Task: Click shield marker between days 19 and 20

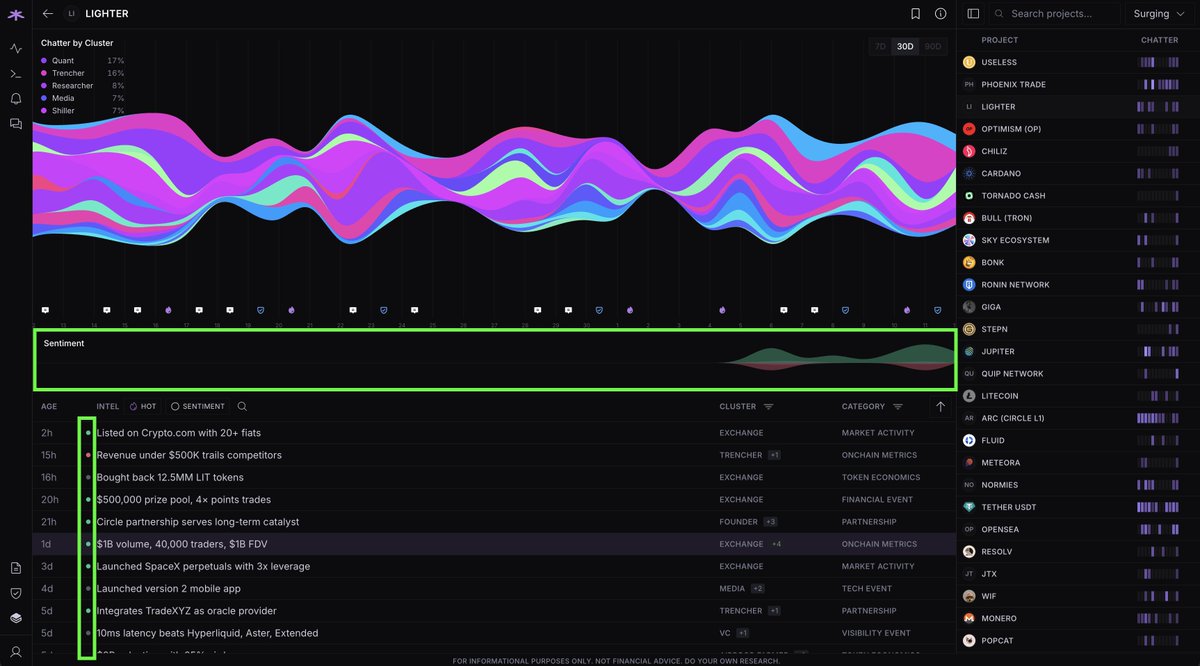Action: tap(261, 310)
